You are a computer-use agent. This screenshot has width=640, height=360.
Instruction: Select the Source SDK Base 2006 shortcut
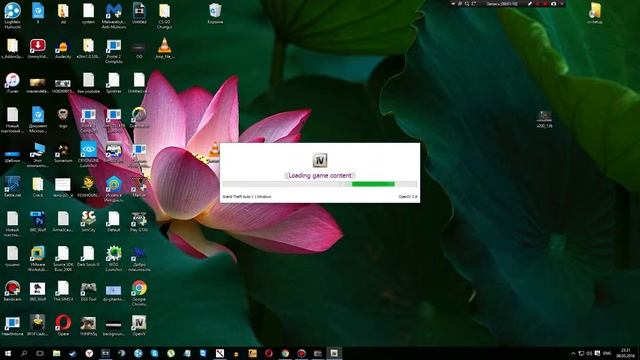63,258
